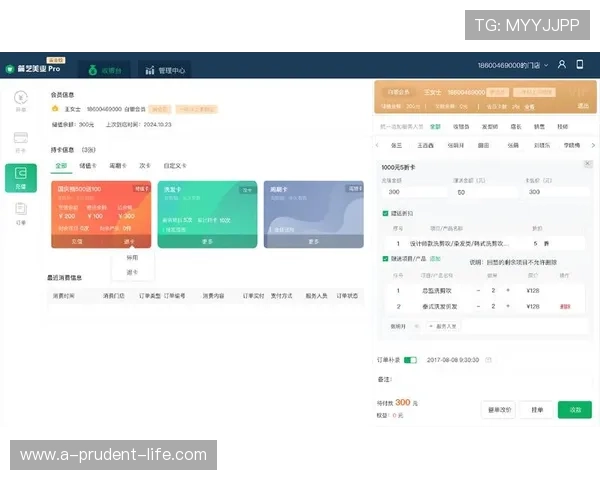The height and width of the screenshot is (480, 600).
Task: Click the card price input showing 300
Action: pos(557,192)
